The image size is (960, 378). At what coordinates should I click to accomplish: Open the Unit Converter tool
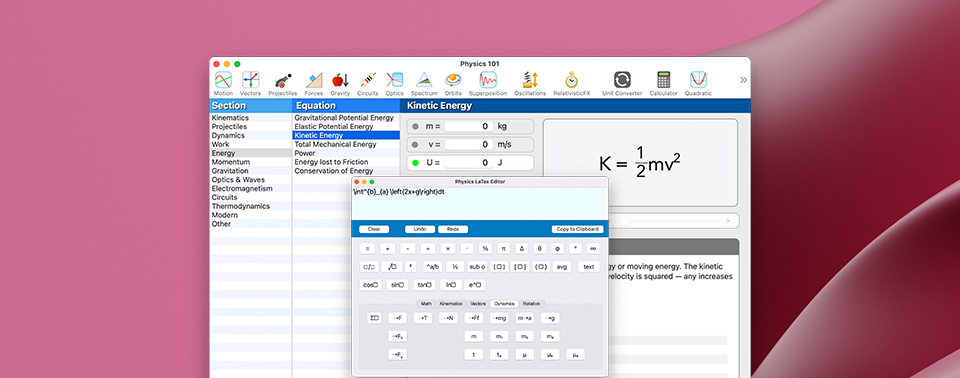point(622,84)
